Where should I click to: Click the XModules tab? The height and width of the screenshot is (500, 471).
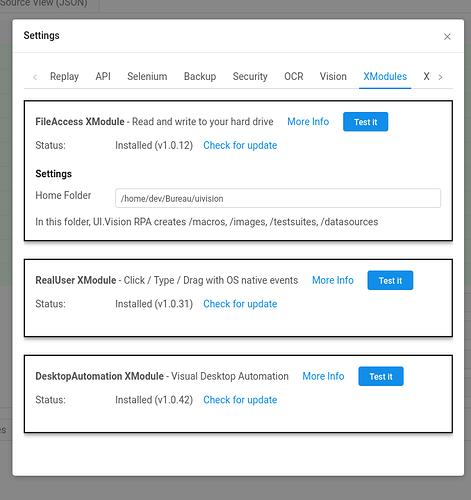tap(385, 76)
